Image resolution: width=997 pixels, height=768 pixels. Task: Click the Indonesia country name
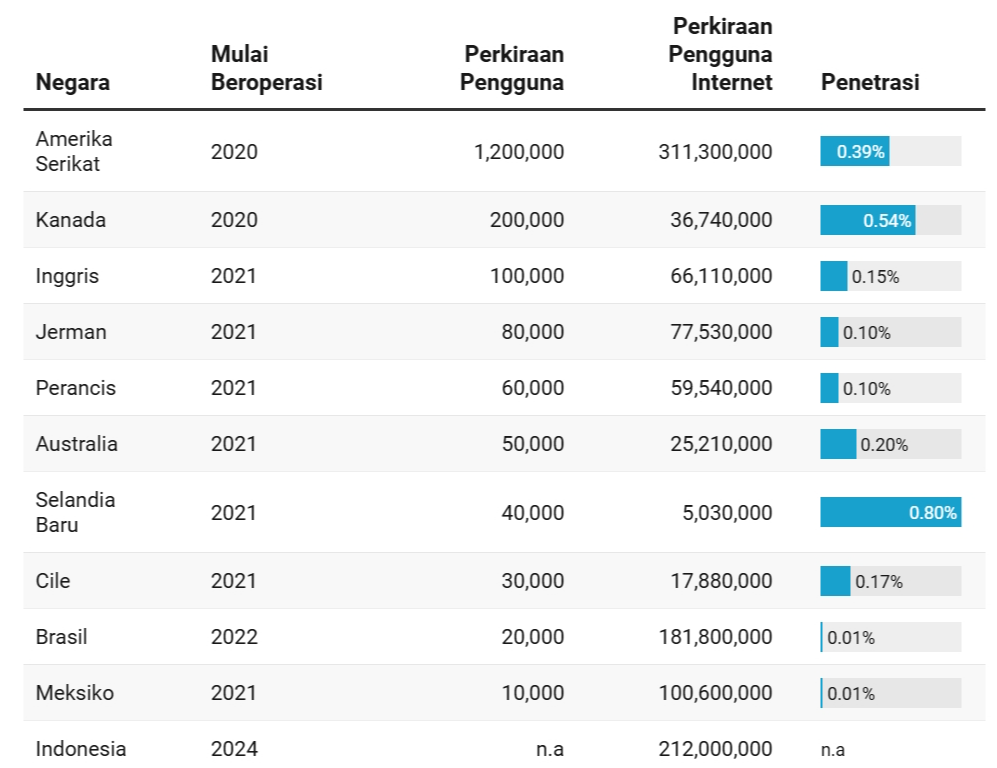(81, 748)
